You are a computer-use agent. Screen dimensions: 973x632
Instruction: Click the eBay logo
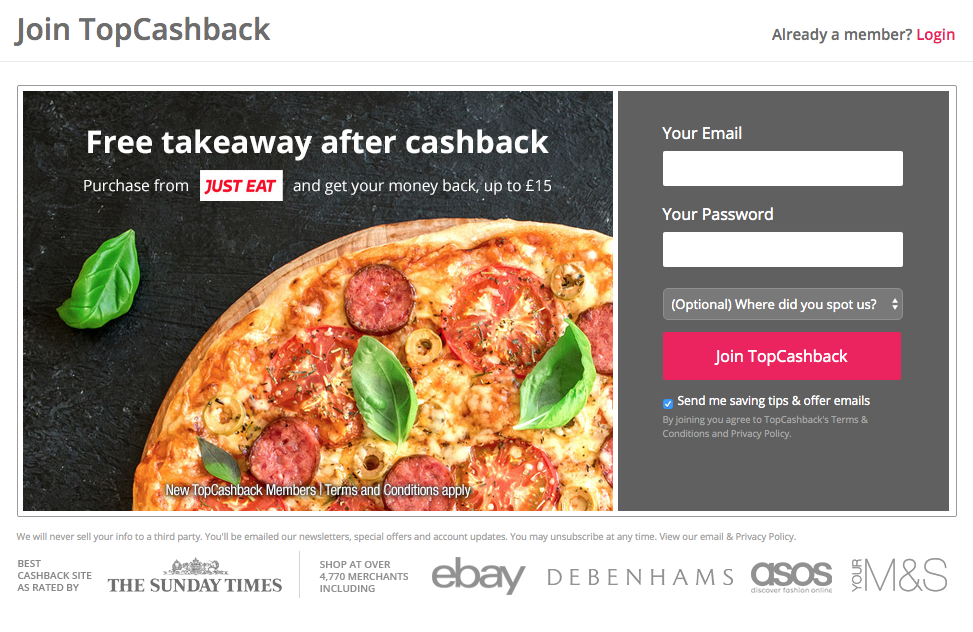478,576
